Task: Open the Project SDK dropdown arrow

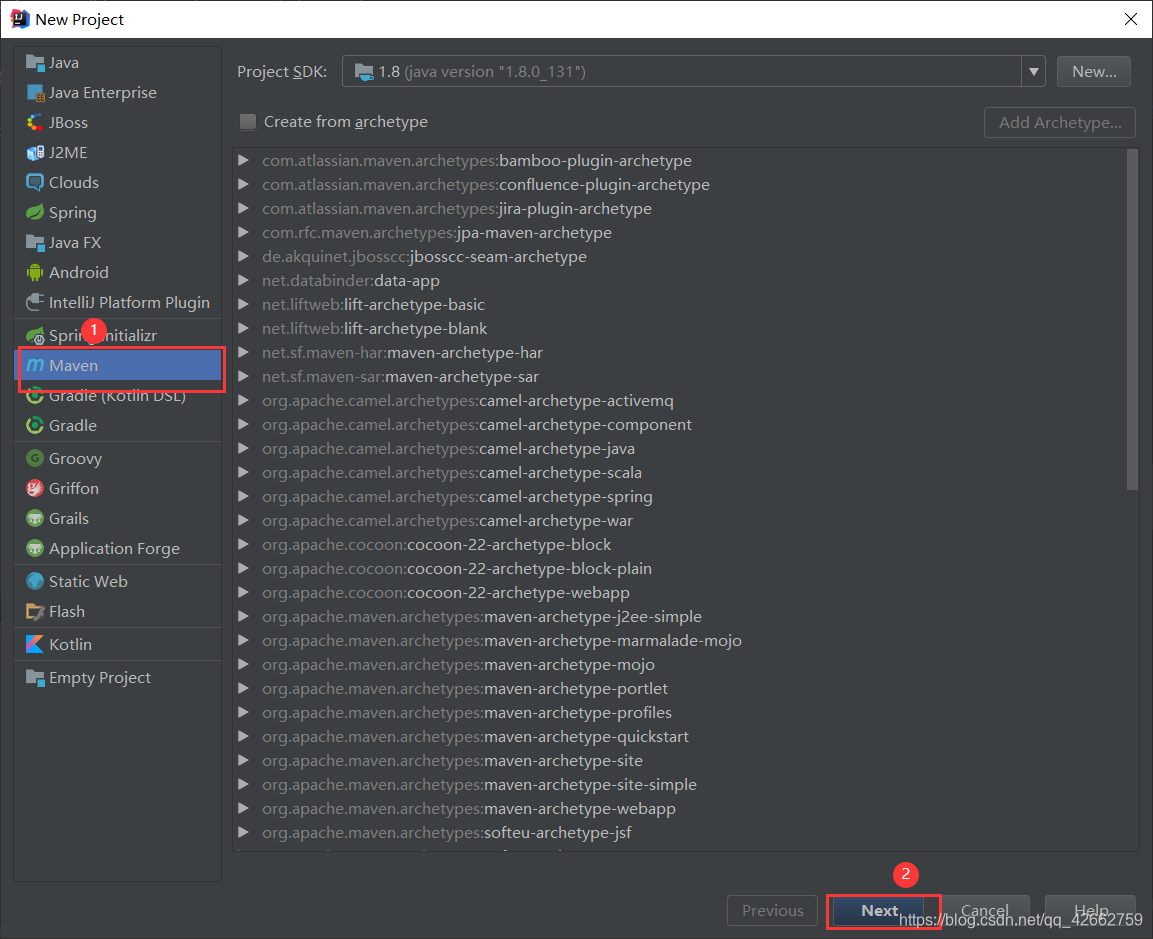Action: pos(1033,71)
